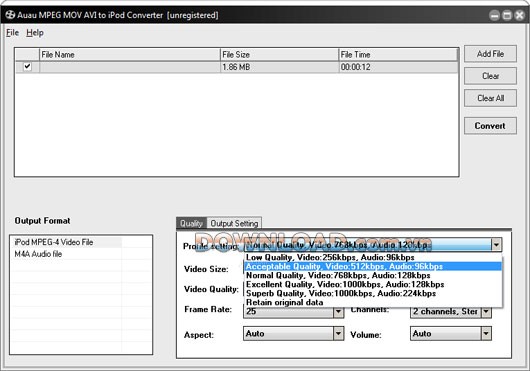The width and height of the screenshot is (530, 371).
Task: Select Retain original data option
Action: (373, 302)
